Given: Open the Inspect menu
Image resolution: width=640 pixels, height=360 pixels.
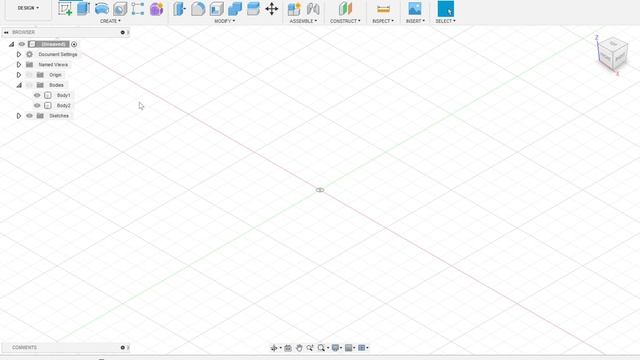Looking at the screenshot, I should click(383, 21).
